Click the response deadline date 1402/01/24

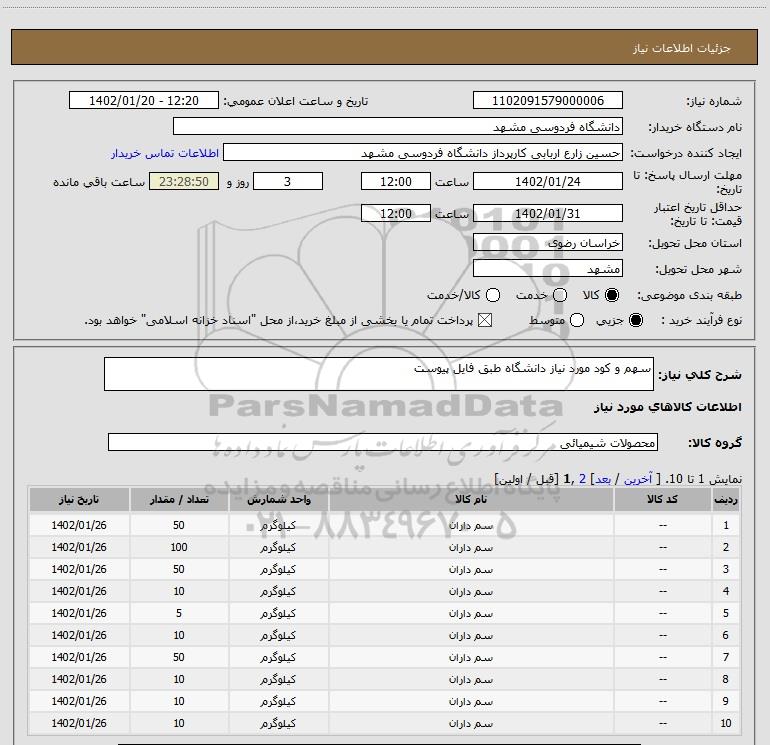click(548, 181)
